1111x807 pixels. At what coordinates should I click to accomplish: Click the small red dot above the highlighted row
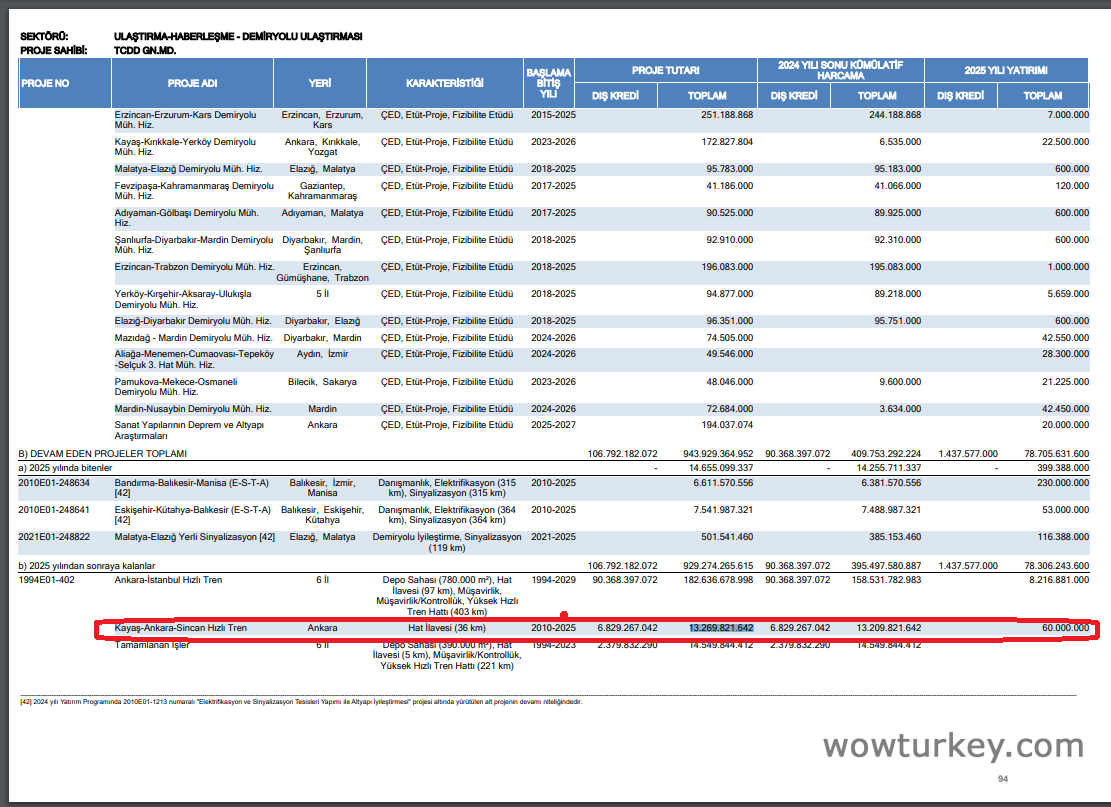tap(564, 615)
